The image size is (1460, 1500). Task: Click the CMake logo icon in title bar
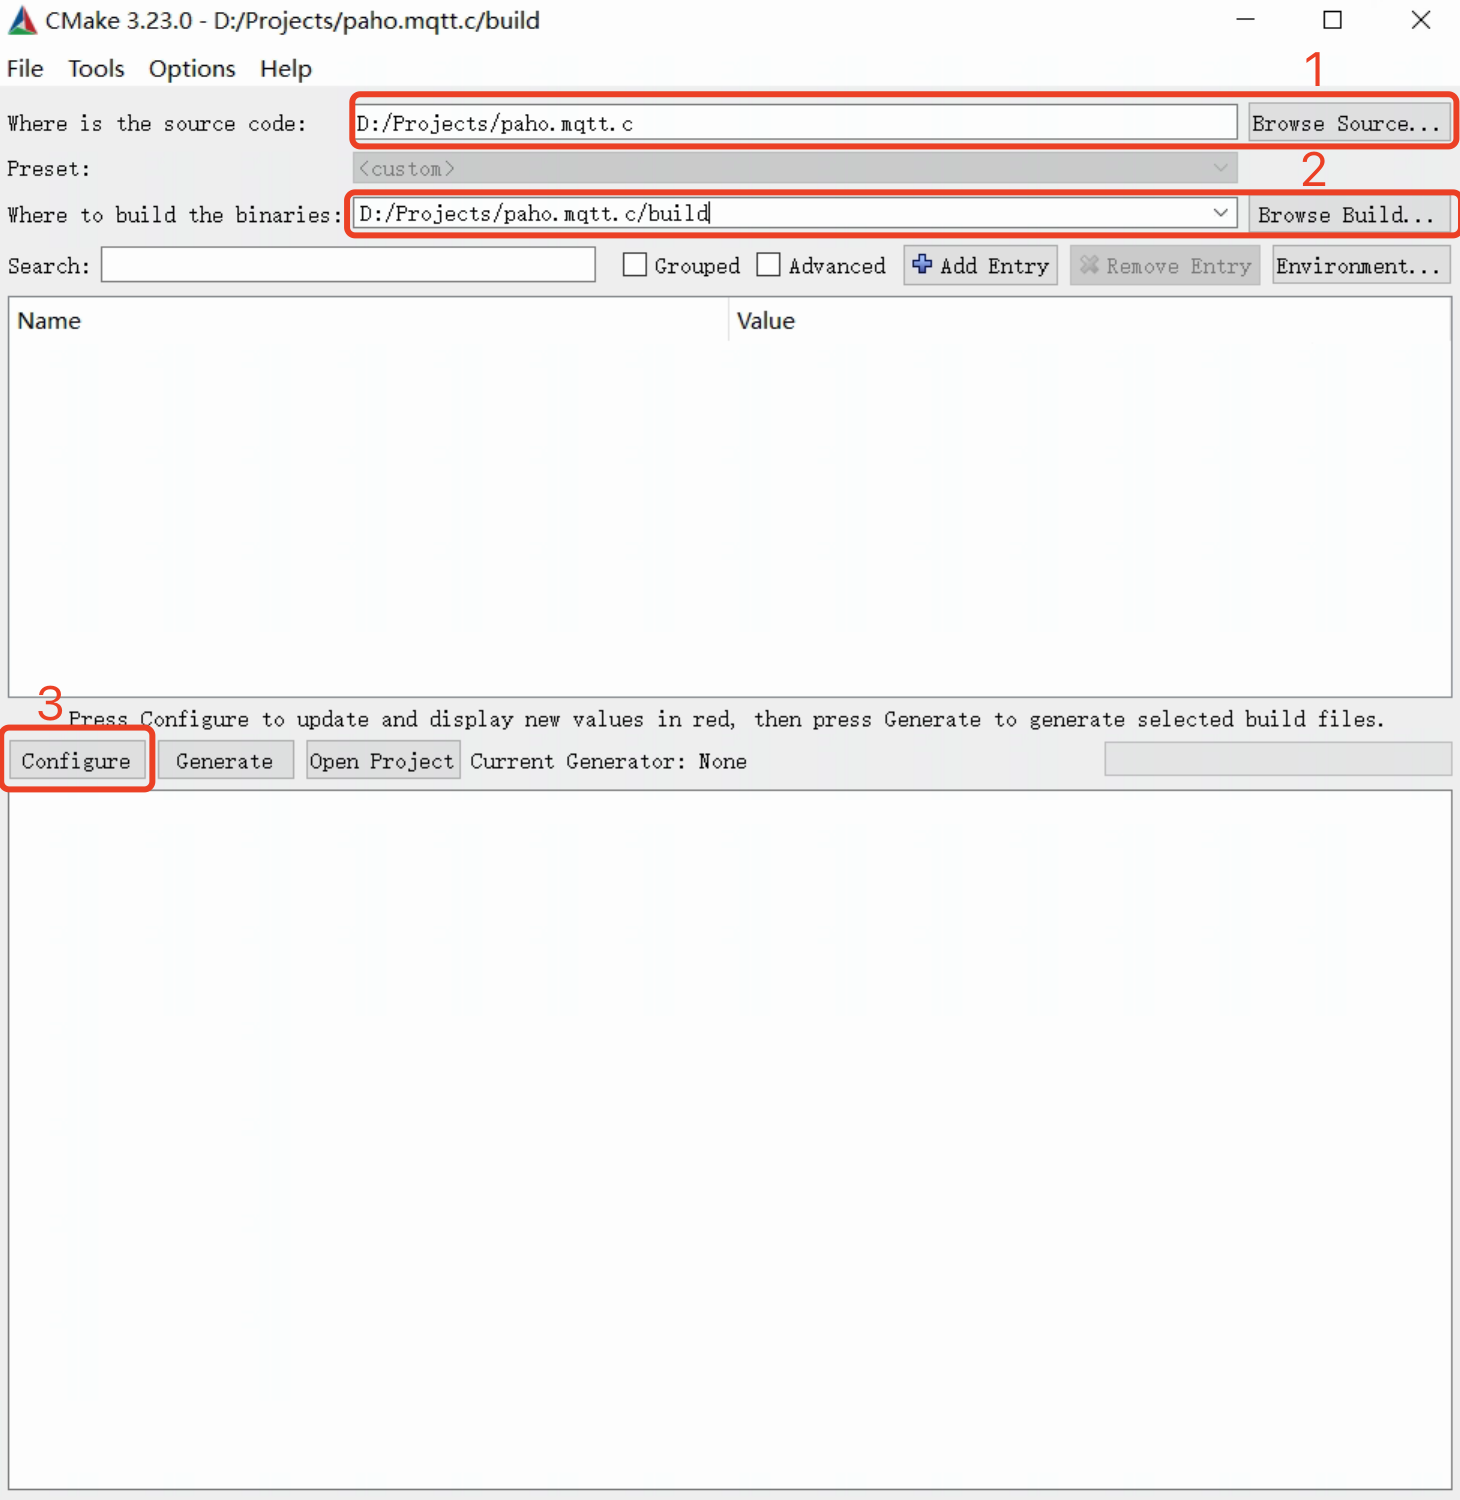21,20
